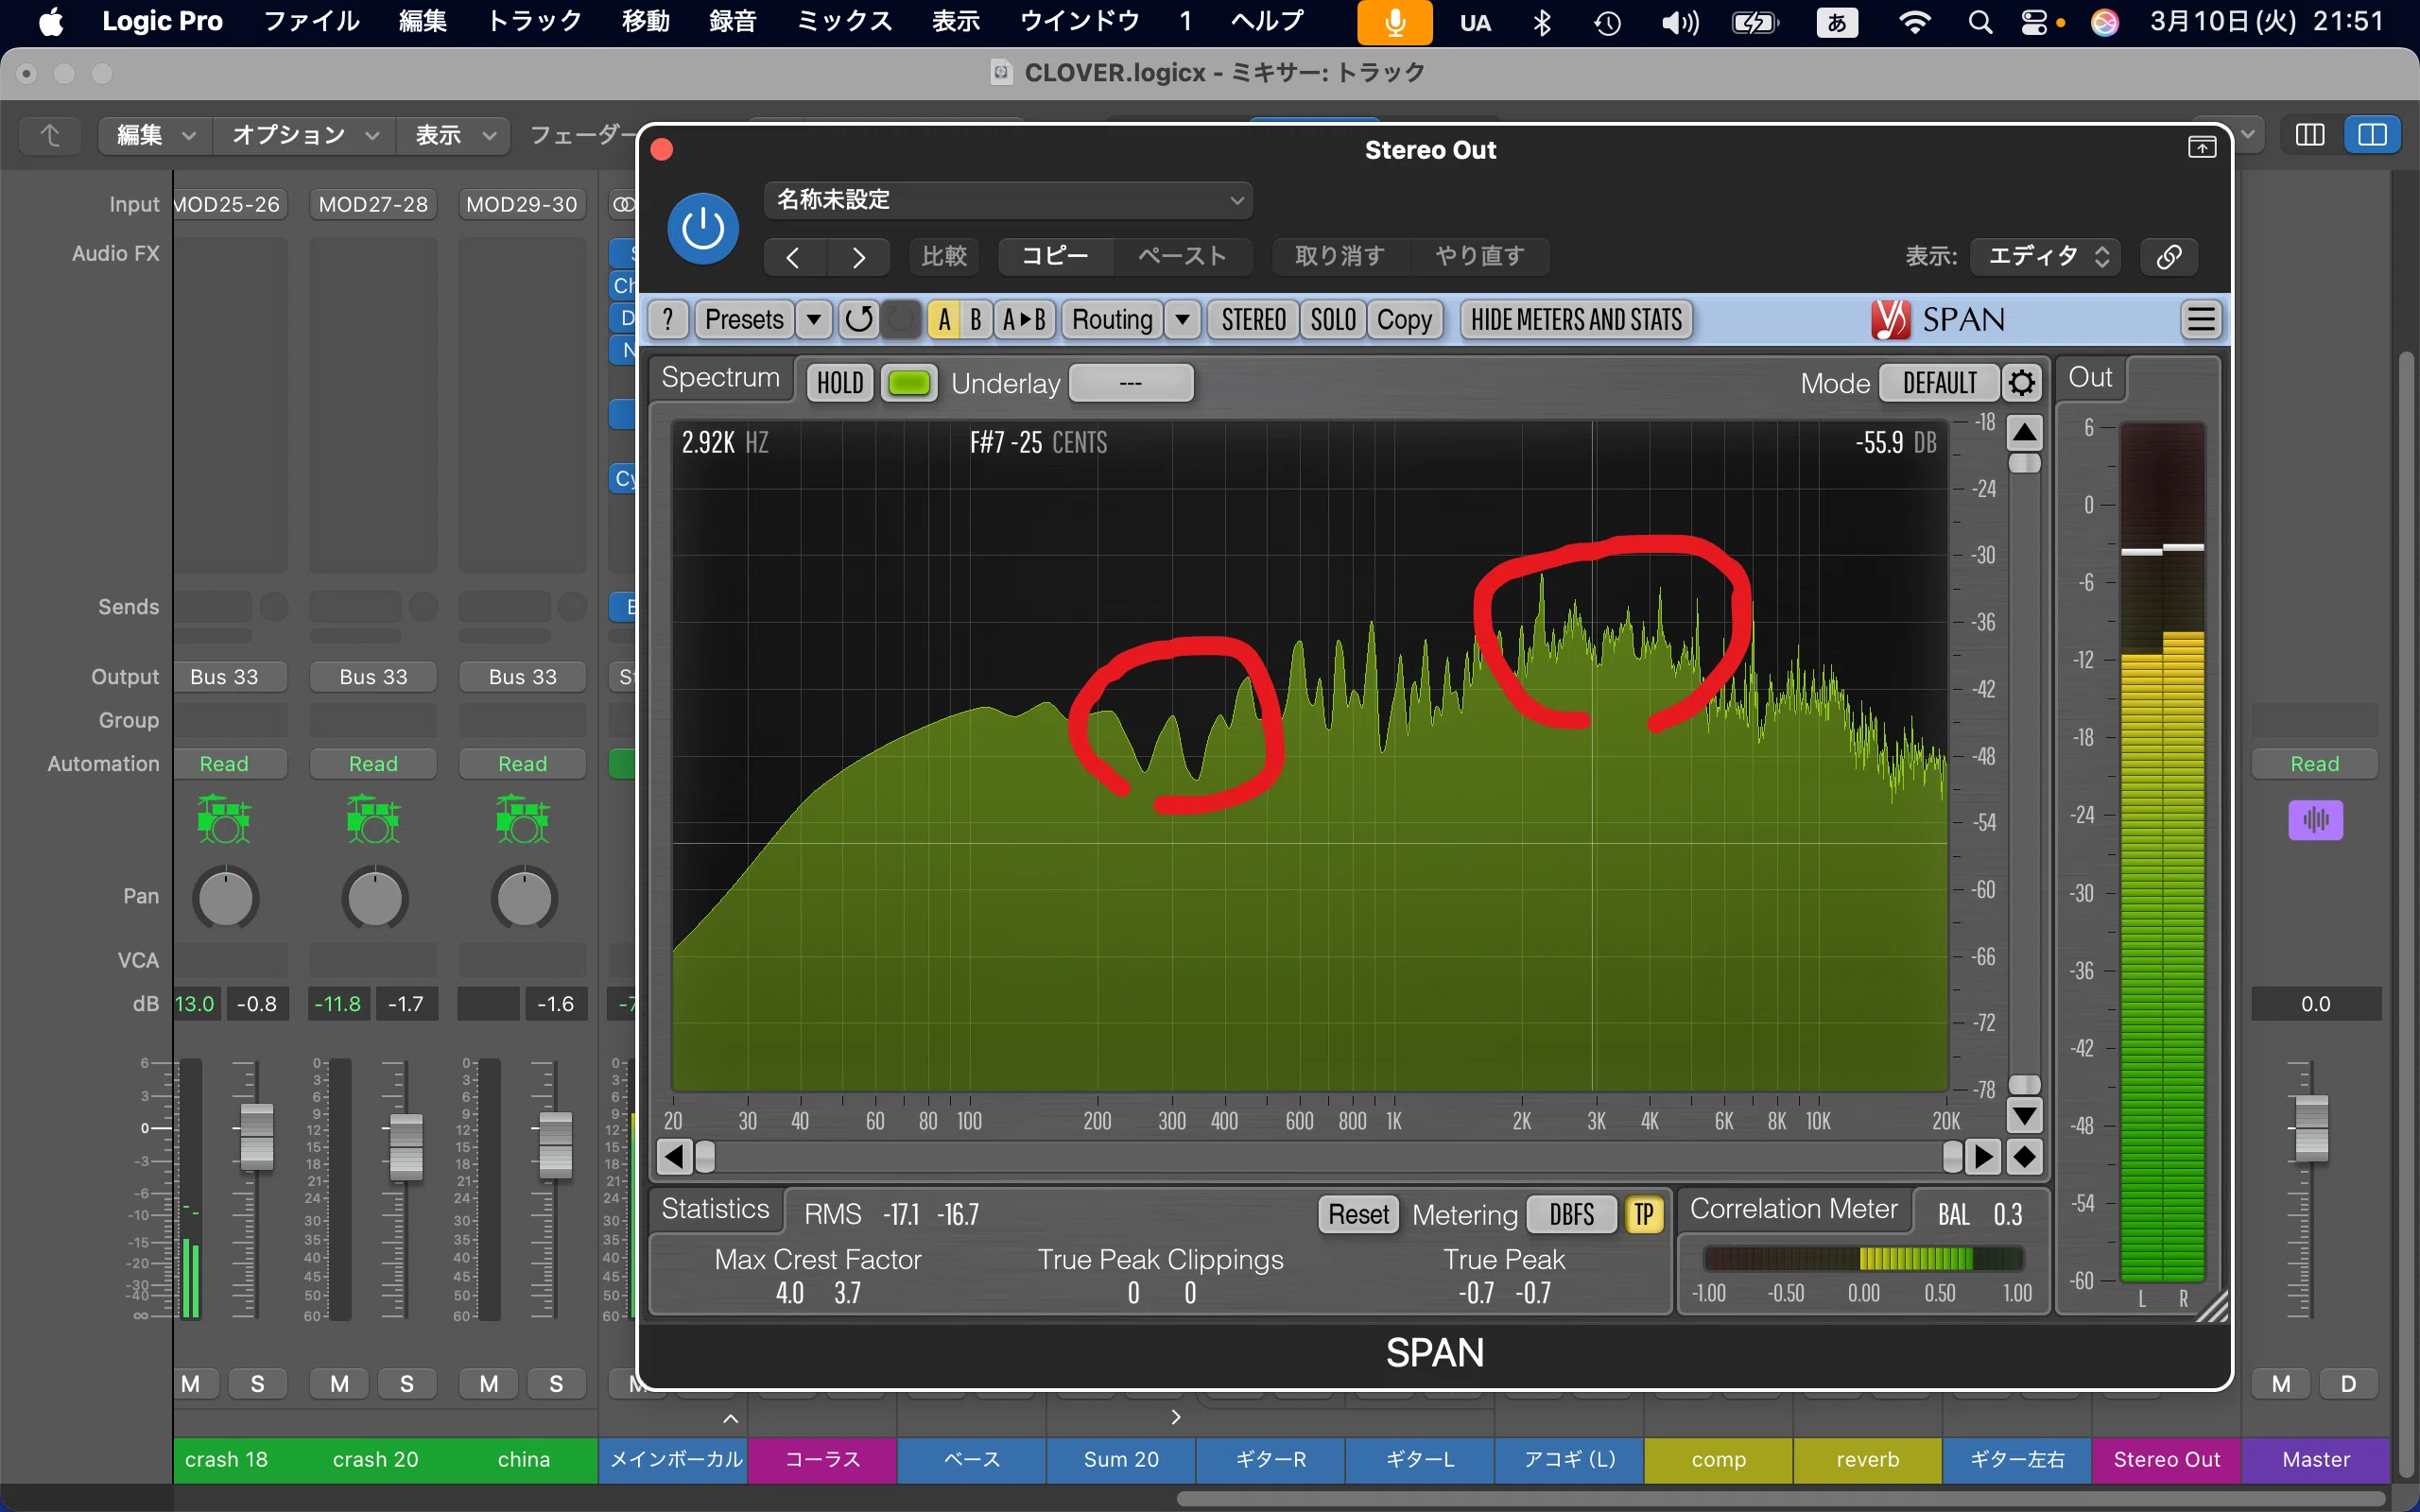Open the mixer 表示 dropdown
This screenshot has width=2420, height=1512.
click(x=454, y=135)
